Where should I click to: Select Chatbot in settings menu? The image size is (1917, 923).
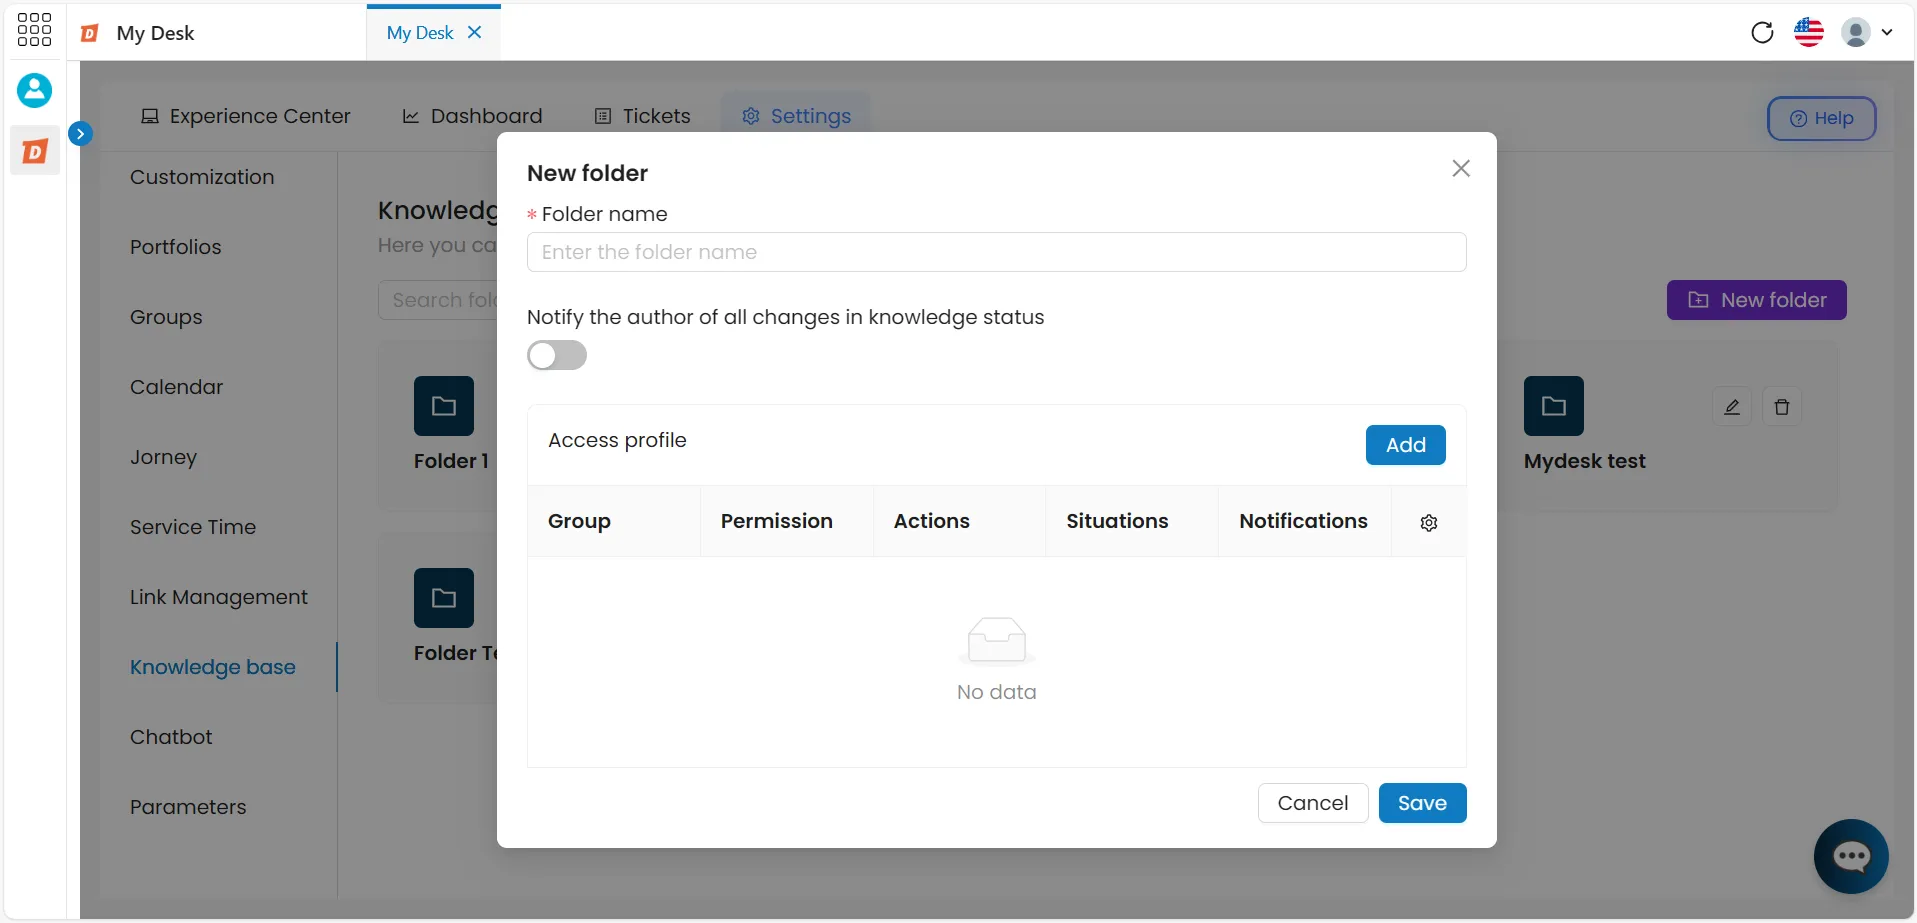pyautogui.click(x=171, y=737)
